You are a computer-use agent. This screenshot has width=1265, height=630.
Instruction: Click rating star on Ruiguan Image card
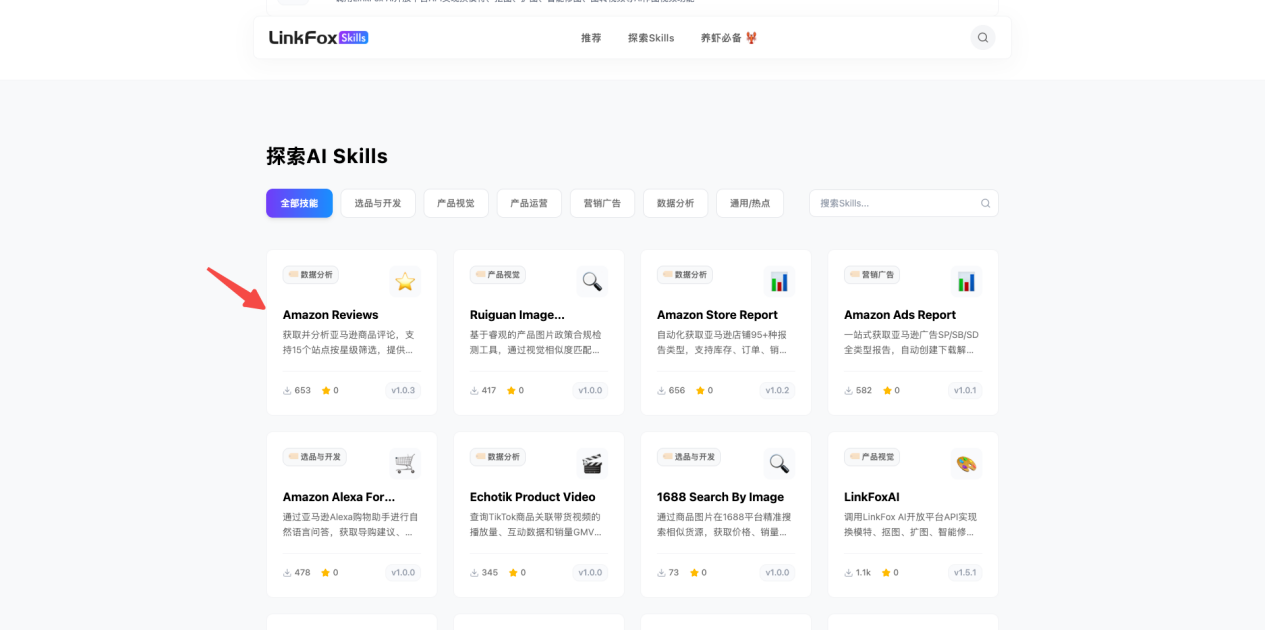(512, 391)
